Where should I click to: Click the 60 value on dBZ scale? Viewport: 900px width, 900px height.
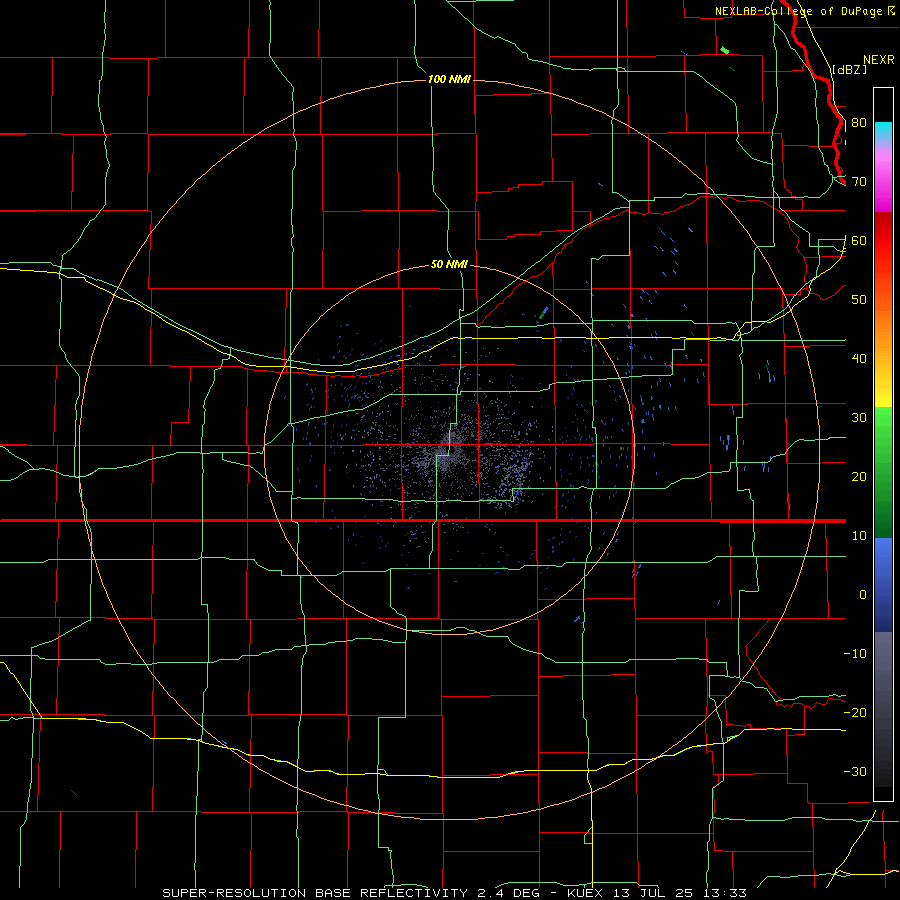(x=859, y=241)
